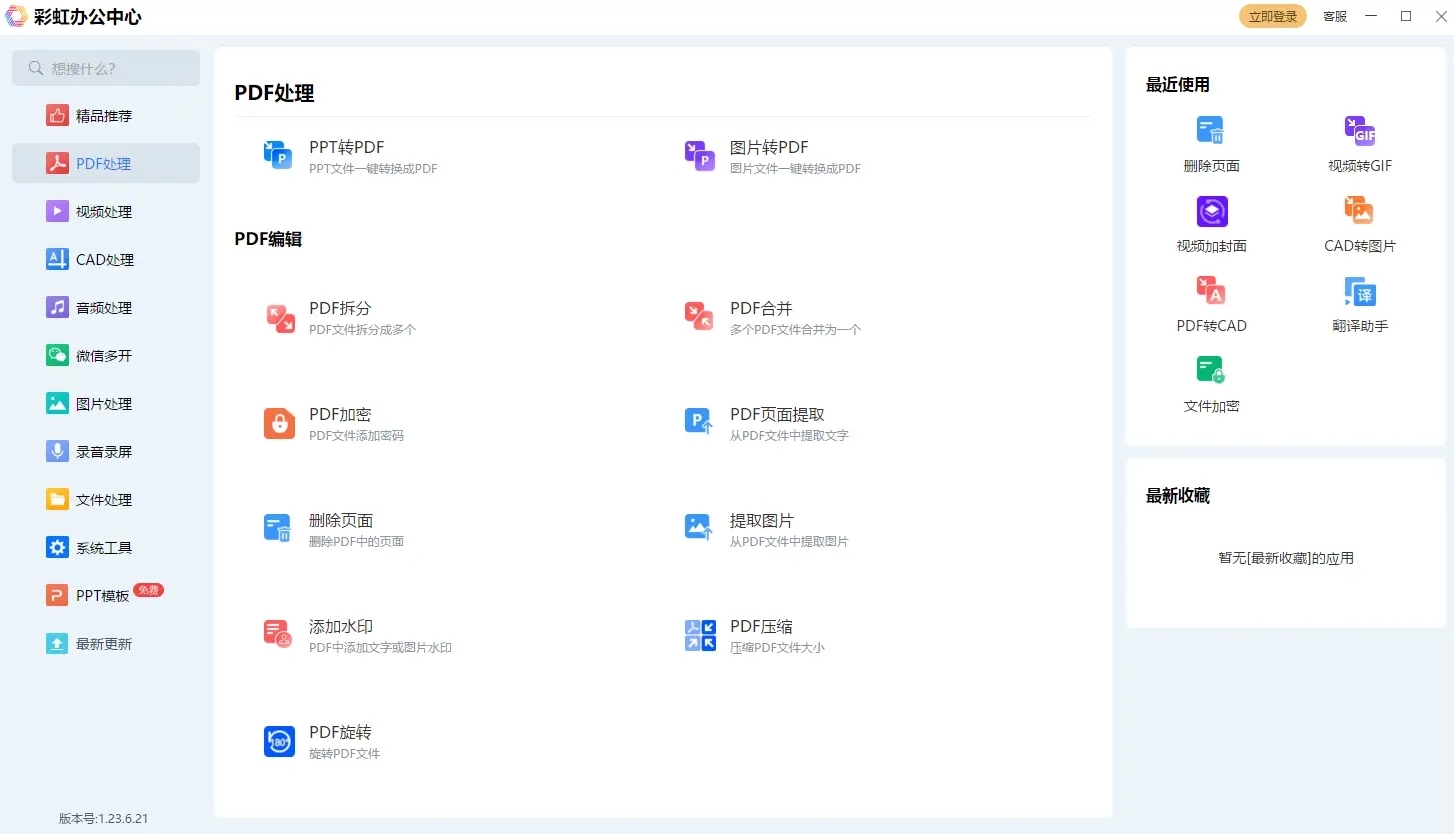Screen dimensions: 1454x834
Task: Open 文件加密 icon in recent list
Action: coord(1211,370)
